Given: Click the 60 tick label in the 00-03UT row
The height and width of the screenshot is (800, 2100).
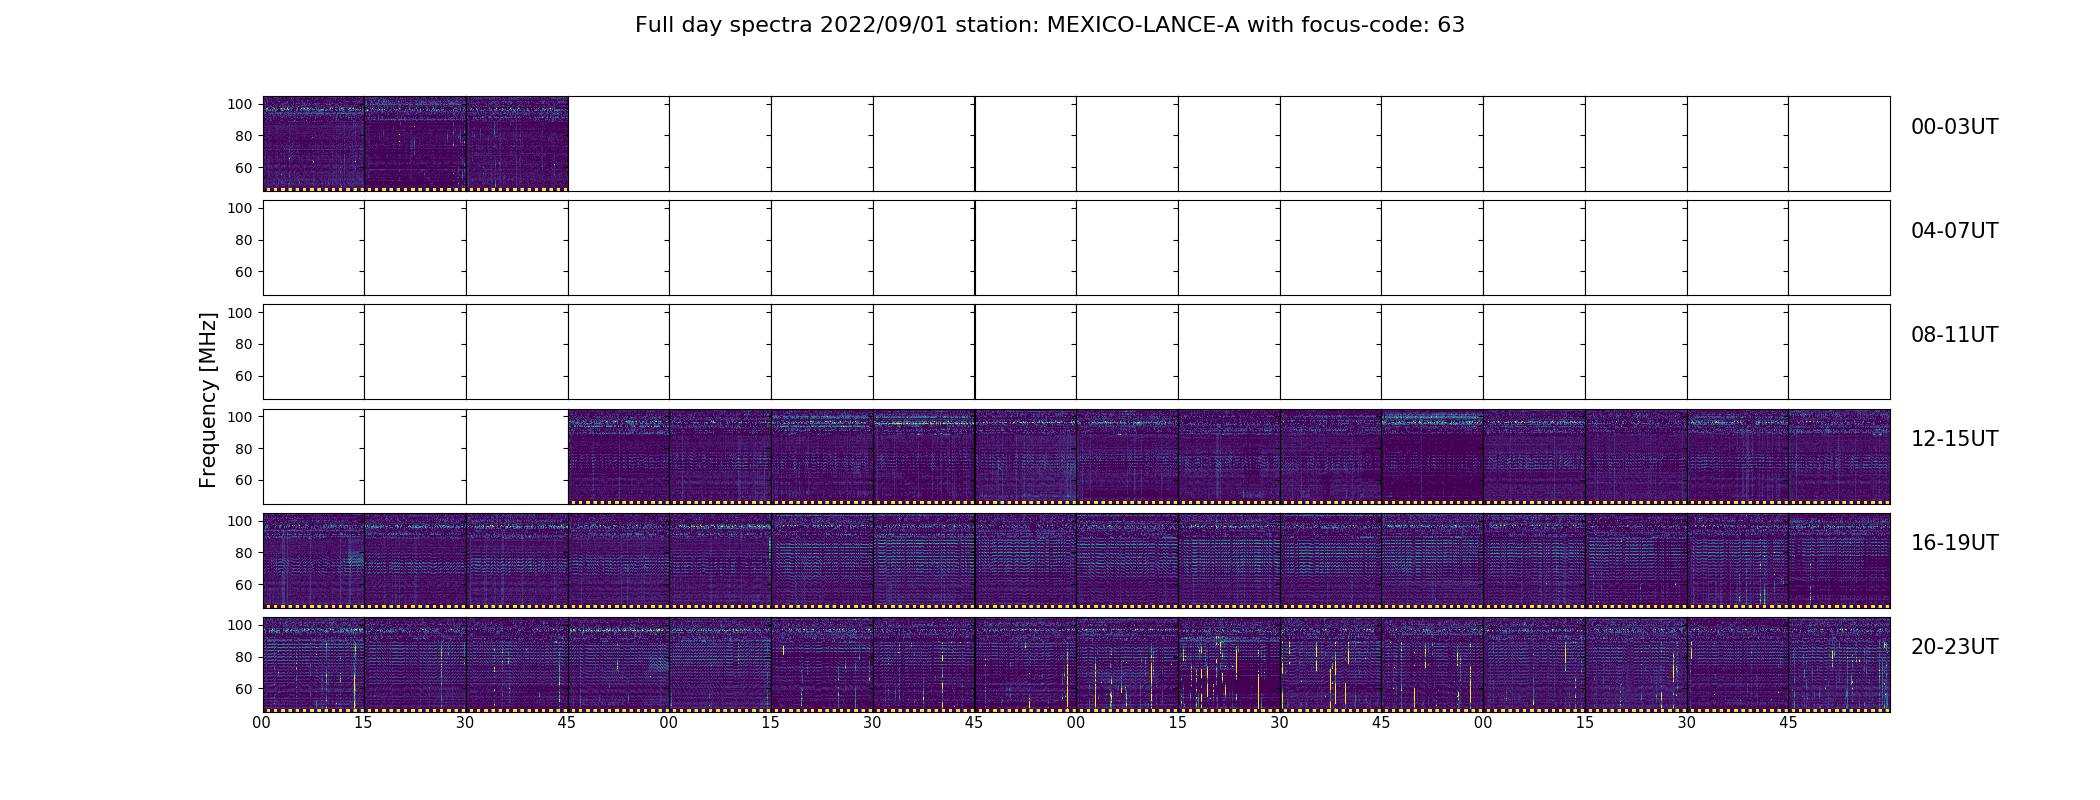Looking at the screenshot, I should tap(244, 168).
